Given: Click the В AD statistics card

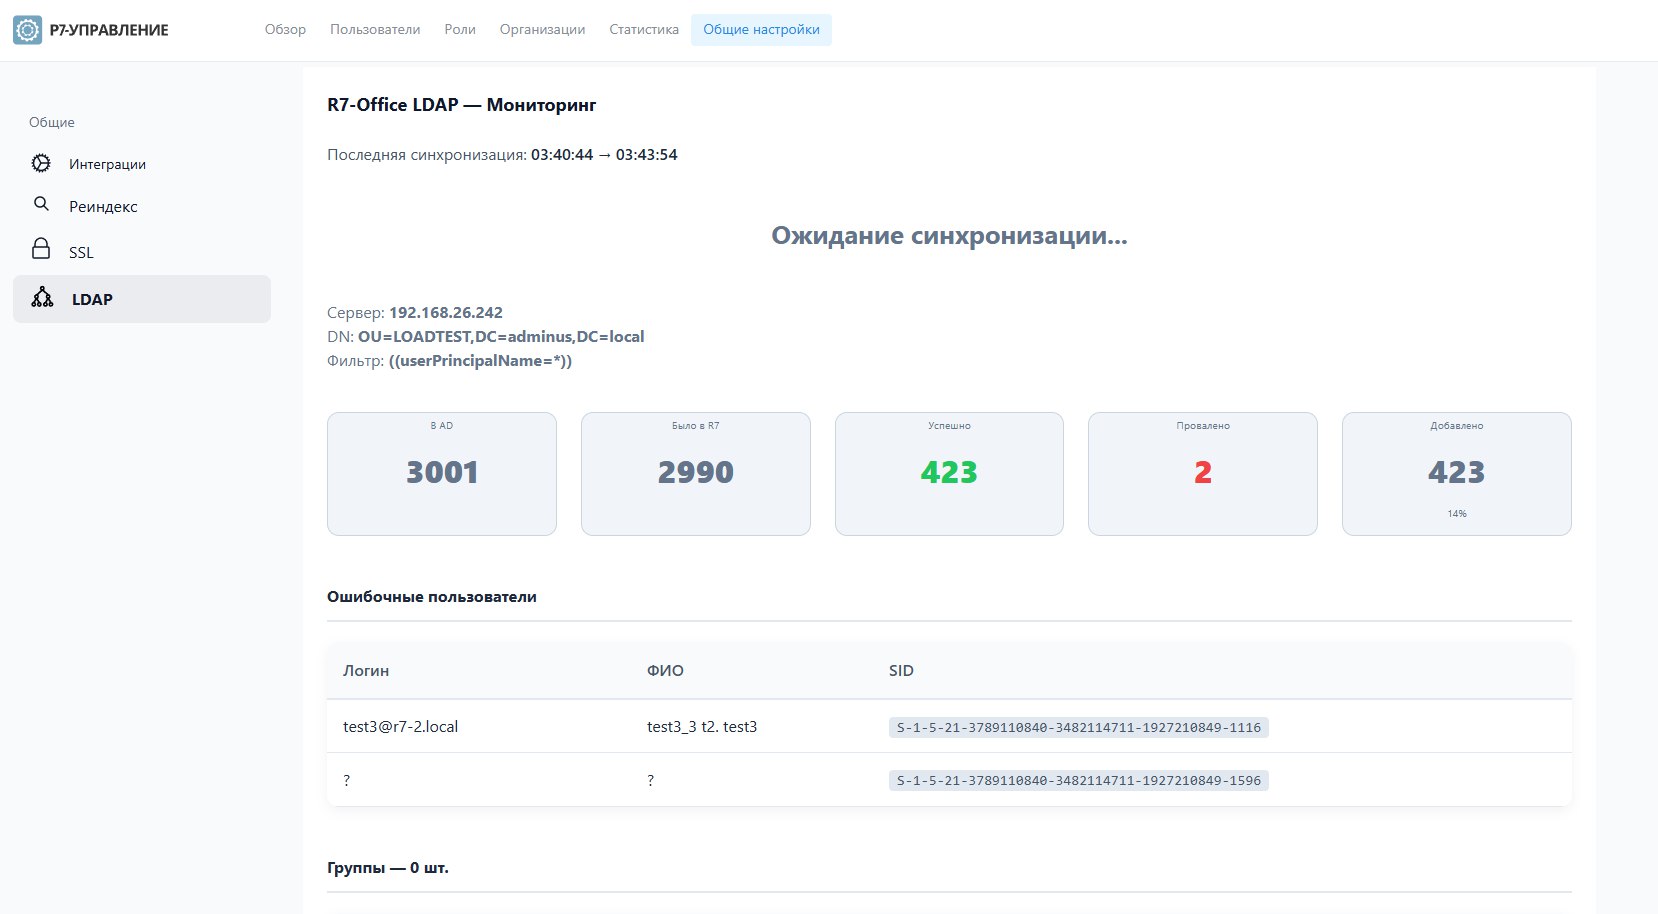Looking at the screenshot, I should pyautogui.click(x=441, y=473).
